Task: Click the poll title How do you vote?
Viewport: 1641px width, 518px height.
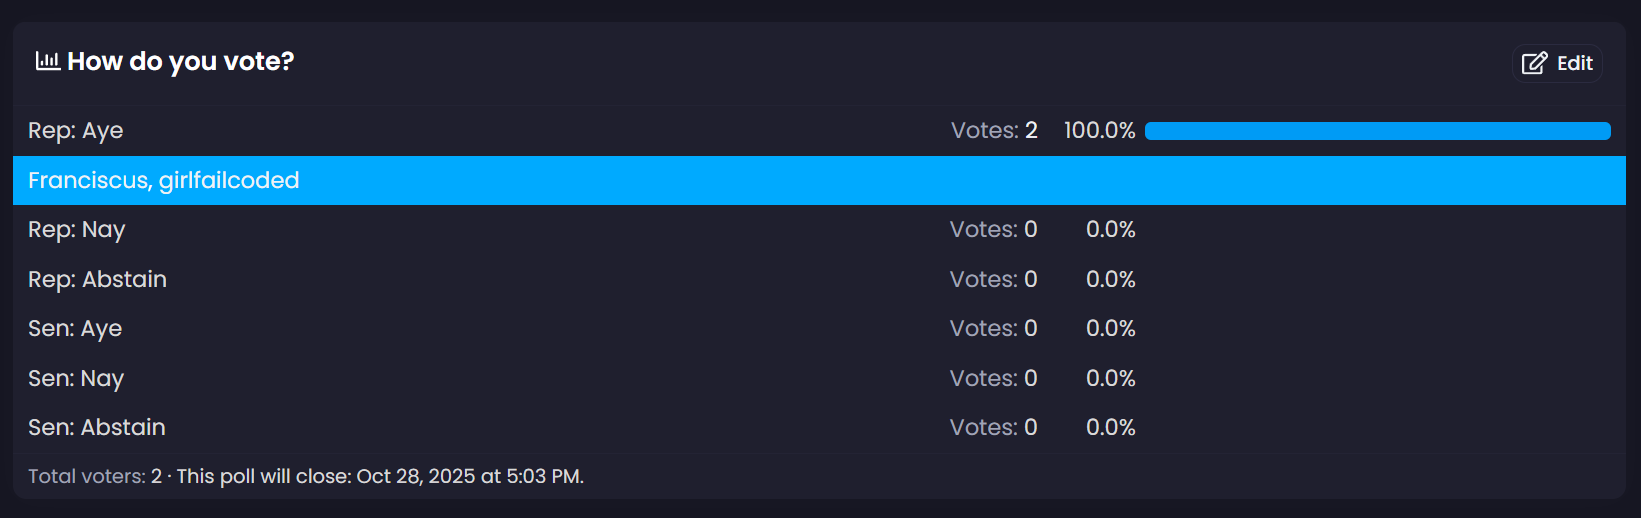Action: pyautogui.click(x=181, y=62)
